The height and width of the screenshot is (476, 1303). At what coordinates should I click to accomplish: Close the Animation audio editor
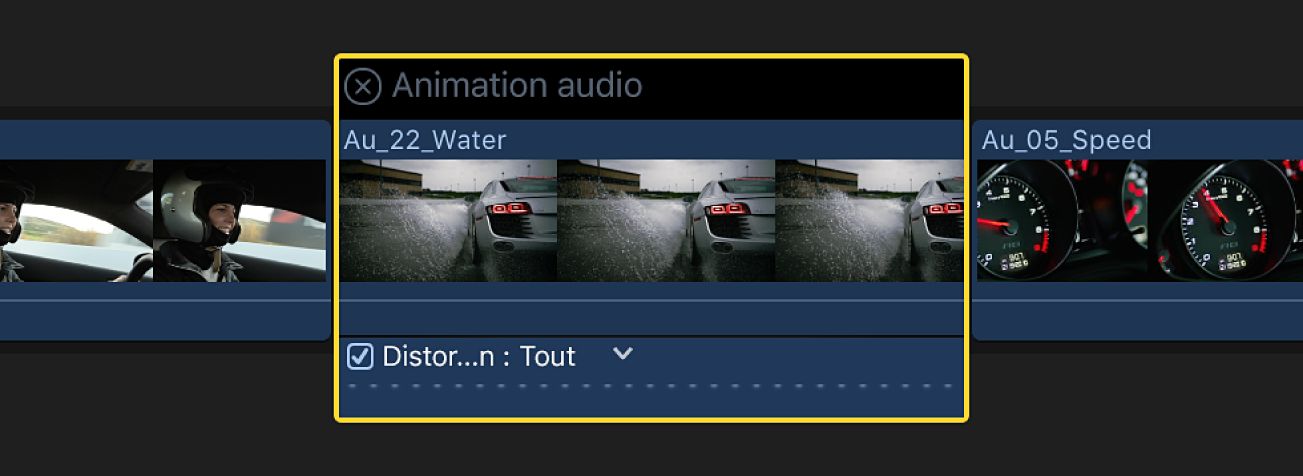(363, 87)
